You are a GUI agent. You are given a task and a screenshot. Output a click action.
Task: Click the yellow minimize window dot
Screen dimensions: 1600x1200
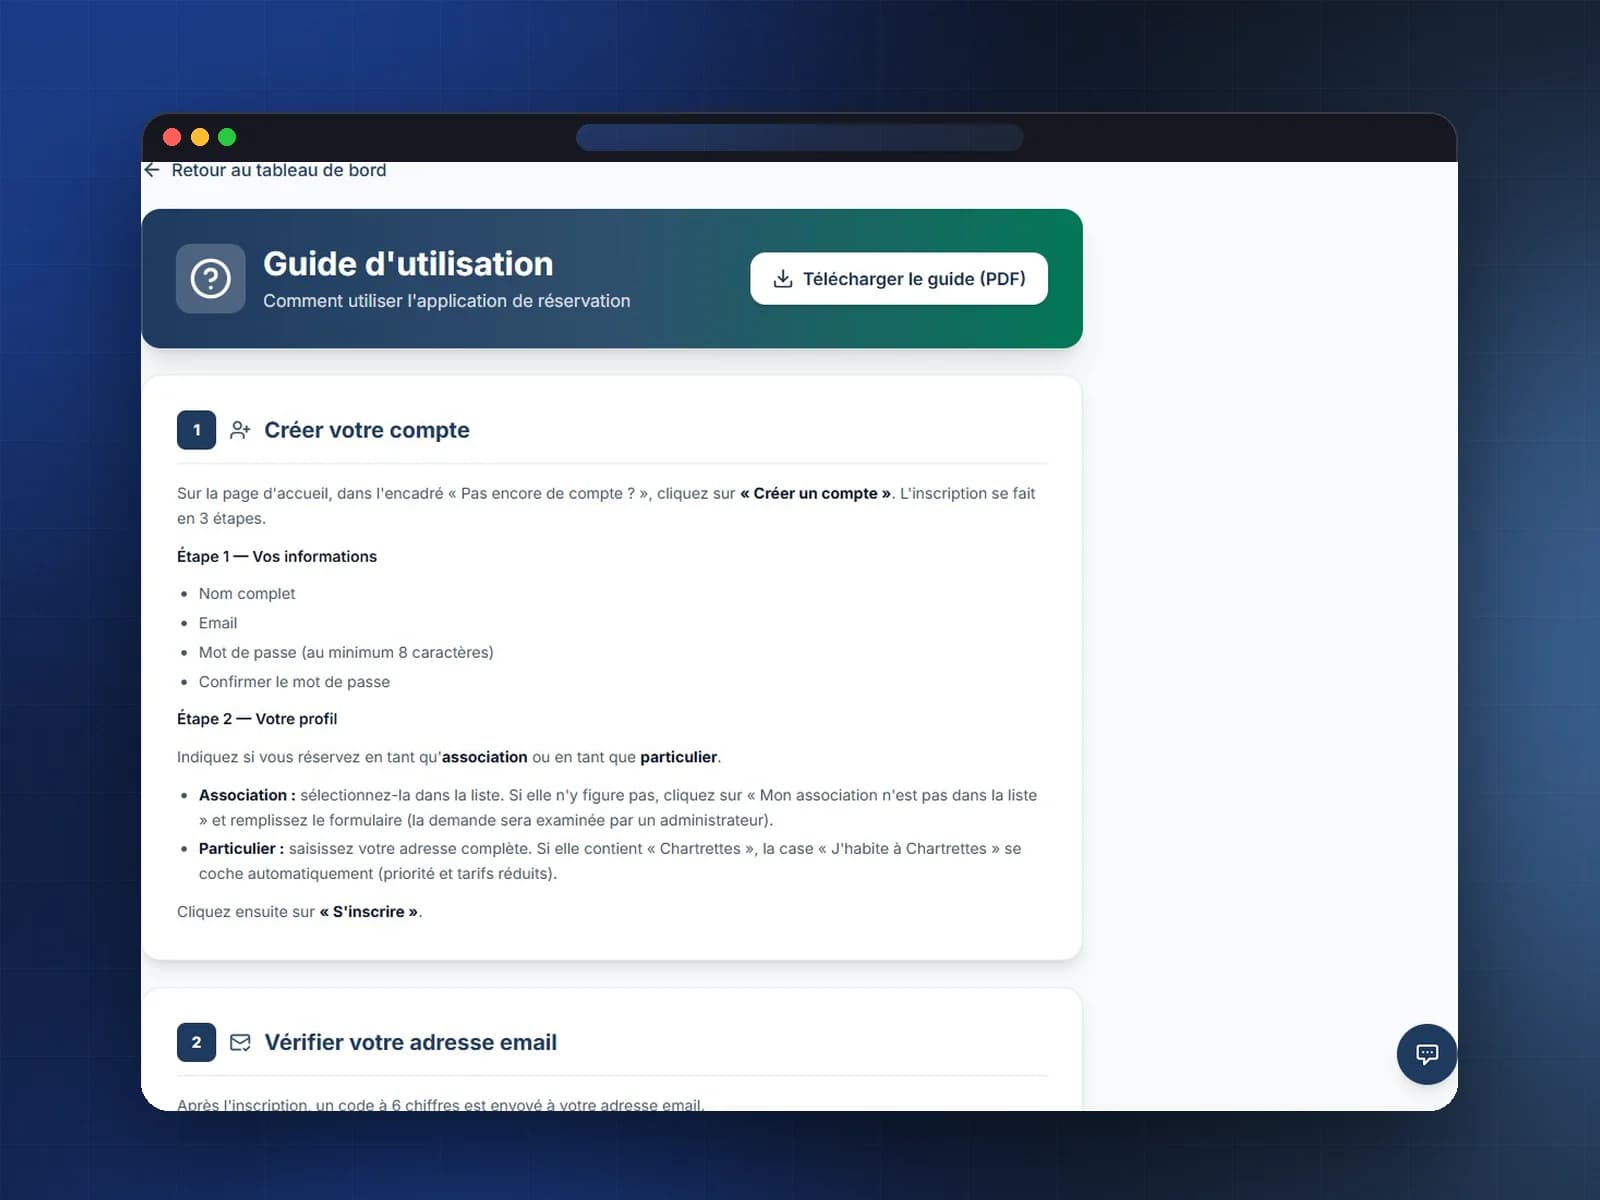(x=200, y=137)
